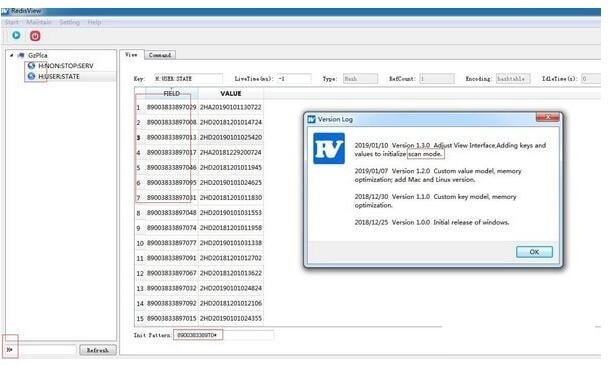Click row number 10 in the table
The height and width of the screenshot is (365, 611).
140,243
